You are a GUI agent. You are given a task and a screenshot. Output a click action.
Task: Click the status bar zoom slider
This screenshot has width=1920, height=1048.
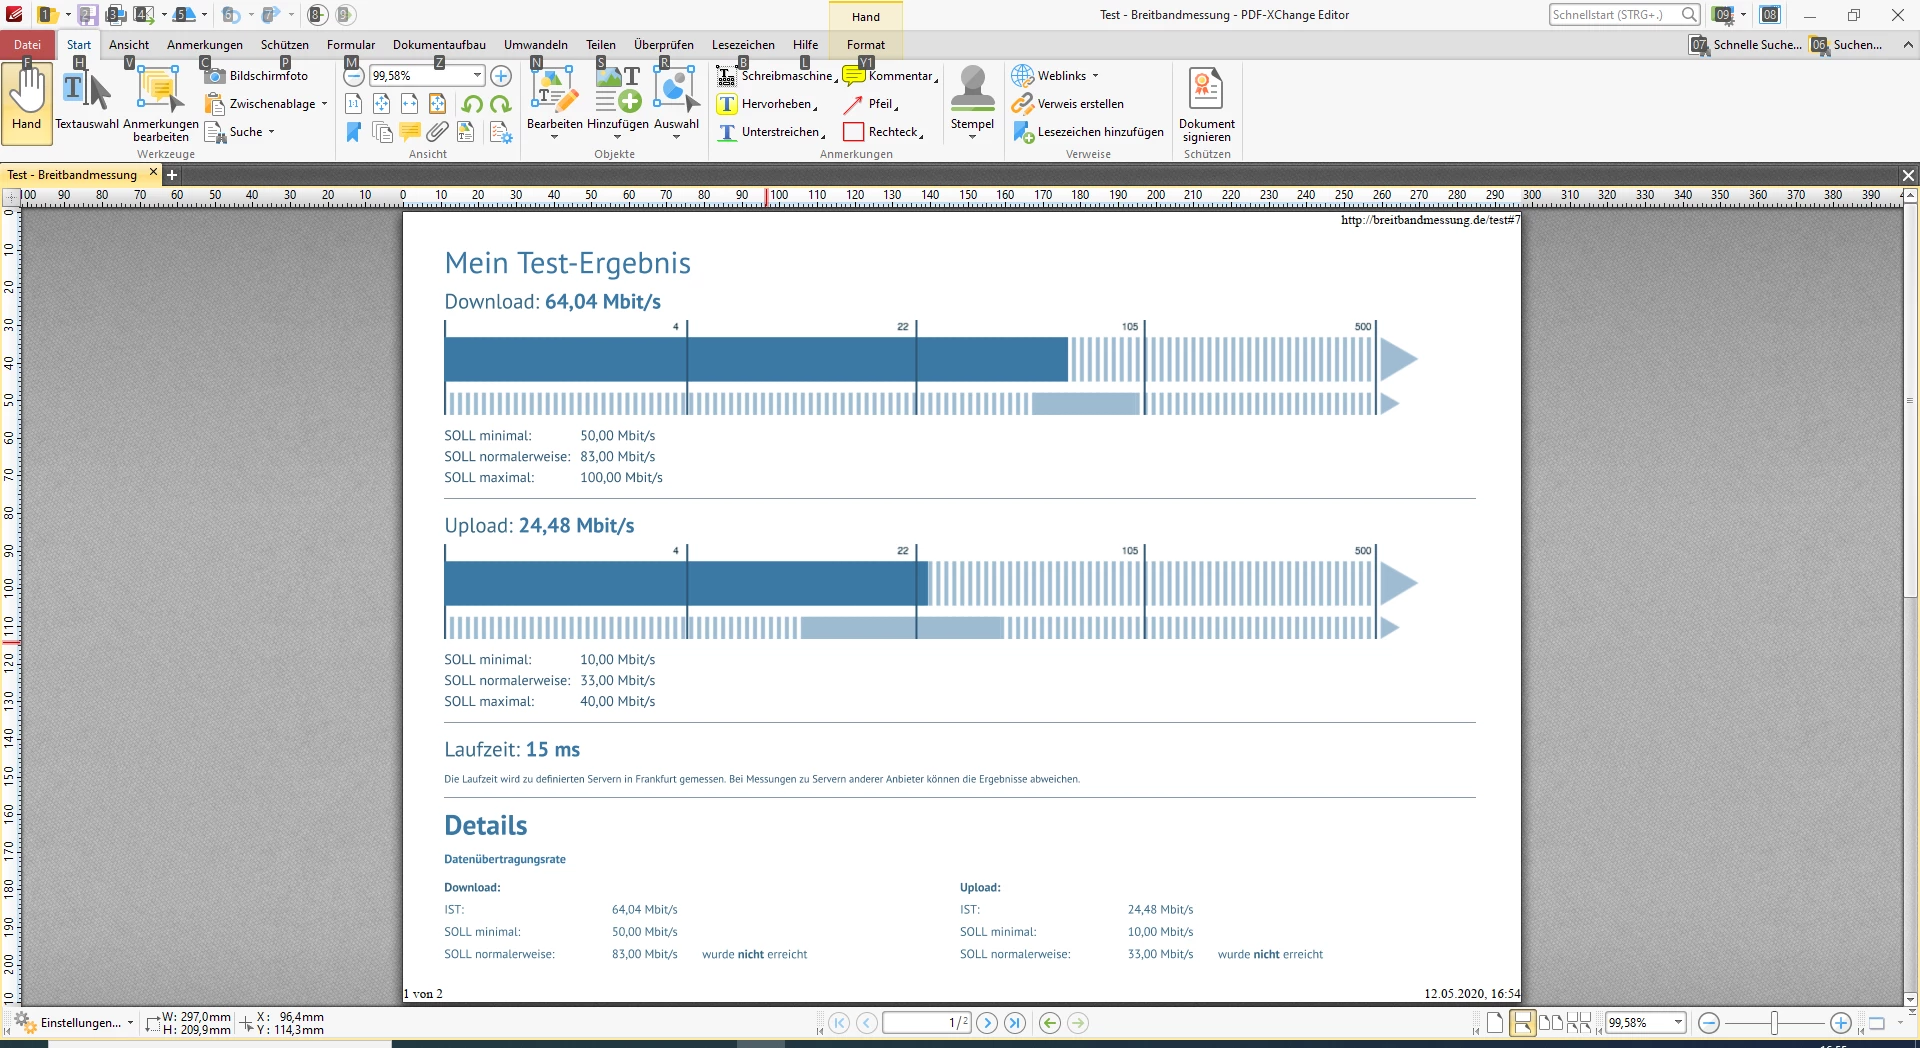coord(1775,1023)
